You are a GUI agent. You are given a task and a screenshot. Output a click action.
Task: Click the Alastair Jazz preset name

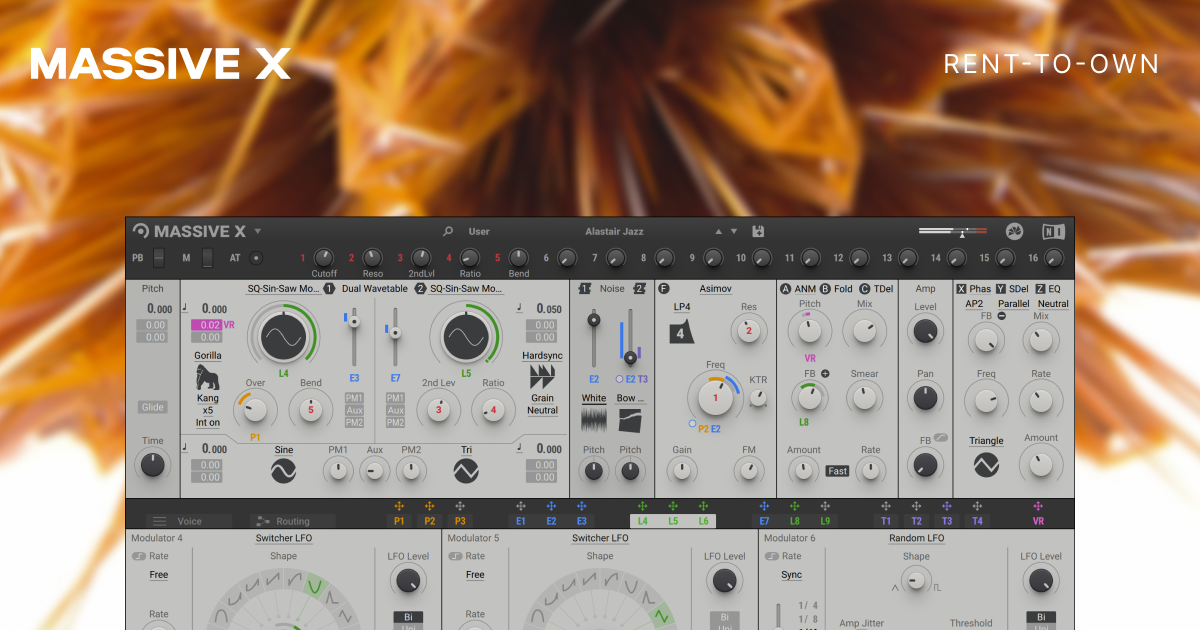[x=614, y=231]
